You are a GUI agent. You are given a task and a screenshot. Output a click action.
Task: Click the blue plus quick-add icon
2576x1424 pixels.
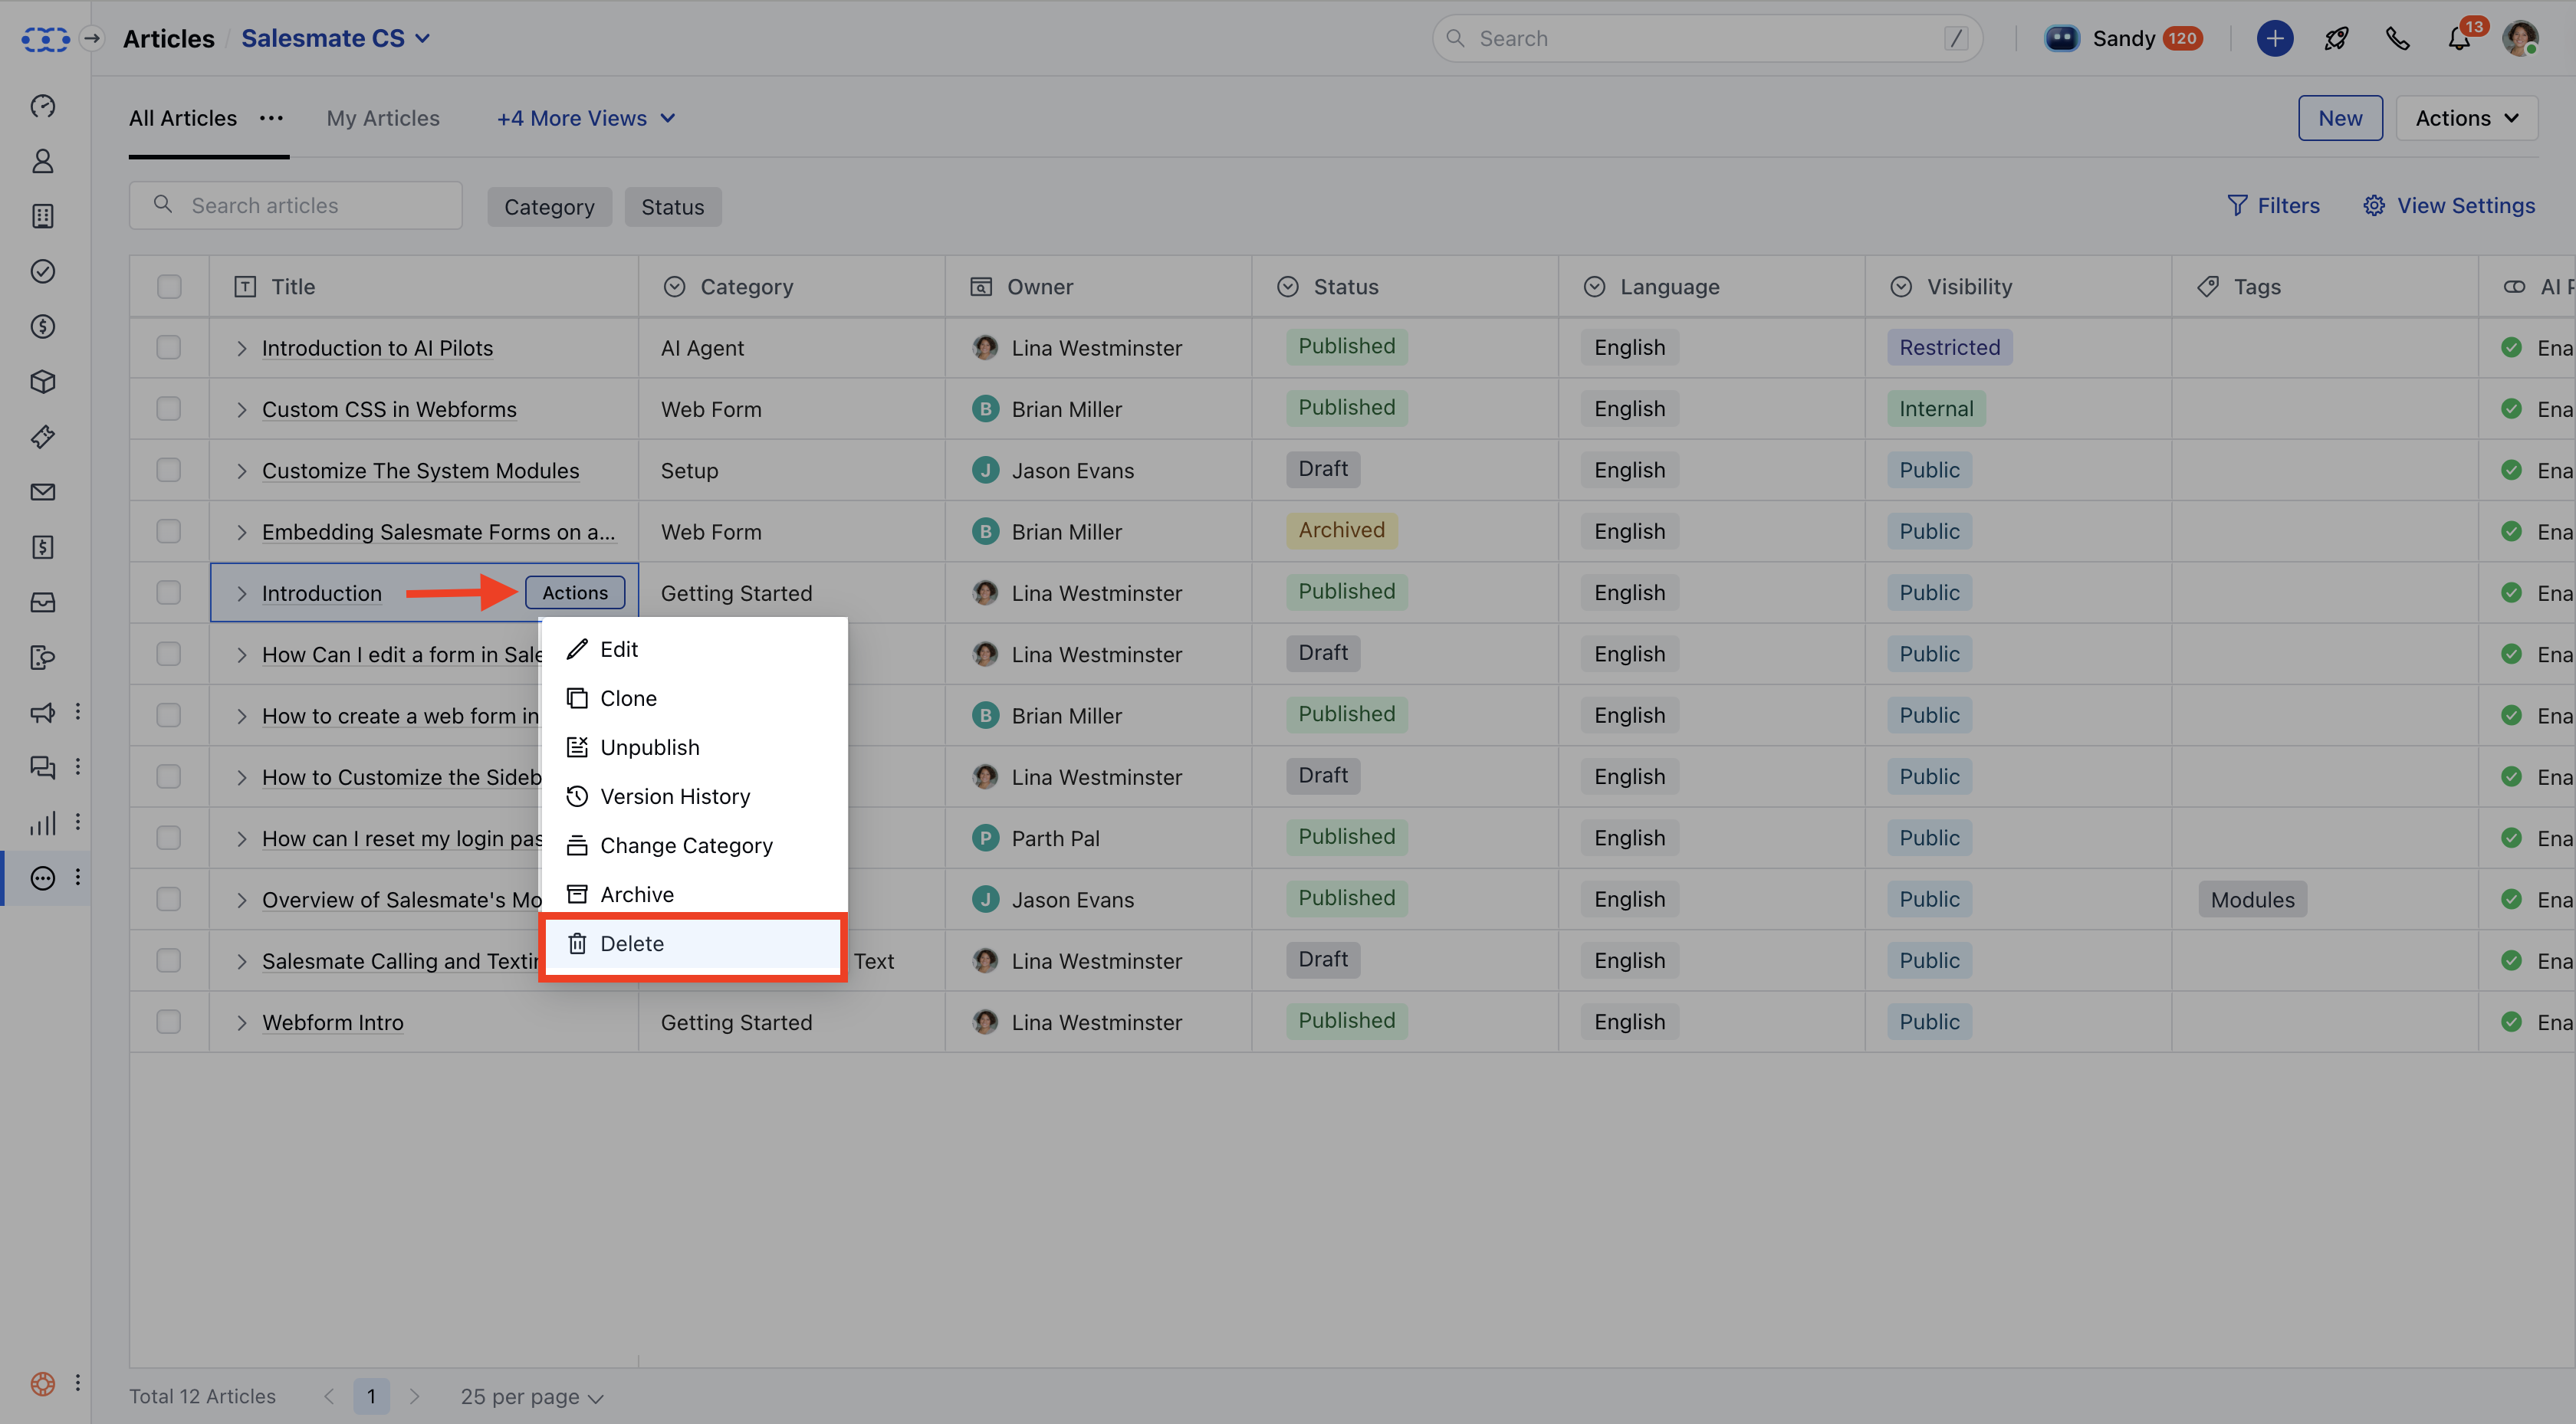tap(2274, 39)
